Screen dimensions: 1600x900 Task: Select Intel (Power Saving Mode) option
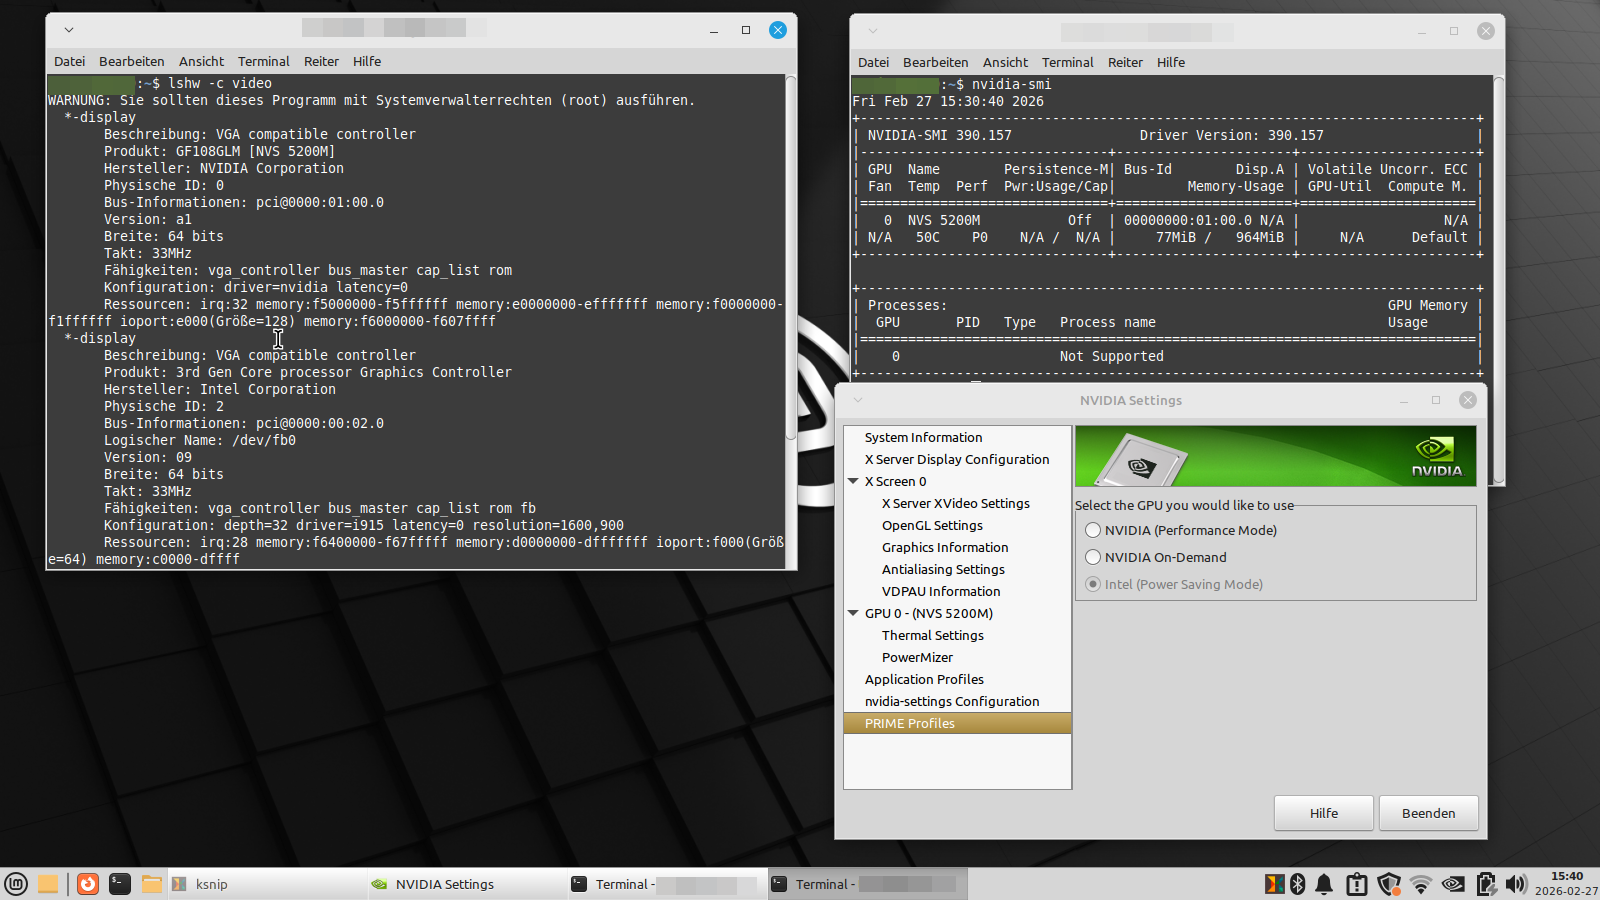tap(1093, 585)
